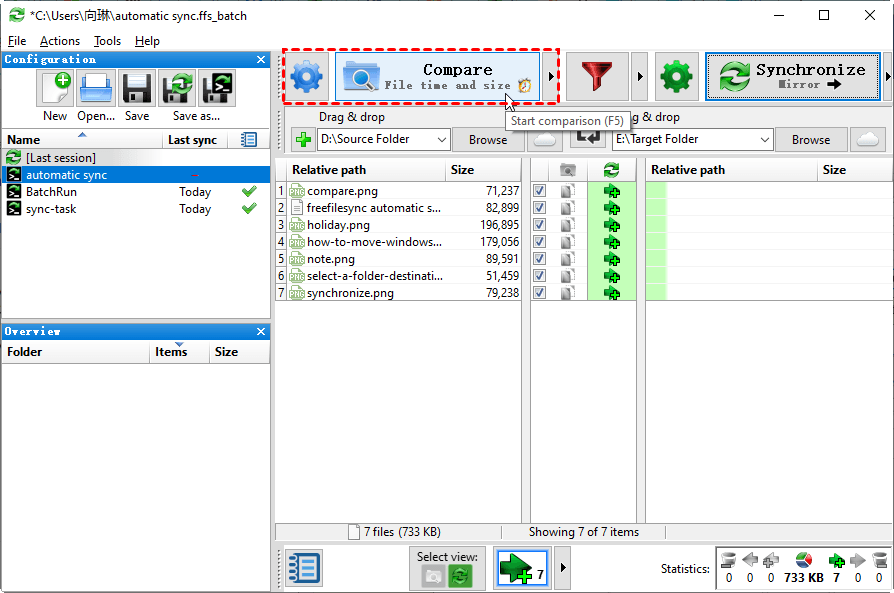
Task: Expand view filter options arrow
Action: point(563,567)
